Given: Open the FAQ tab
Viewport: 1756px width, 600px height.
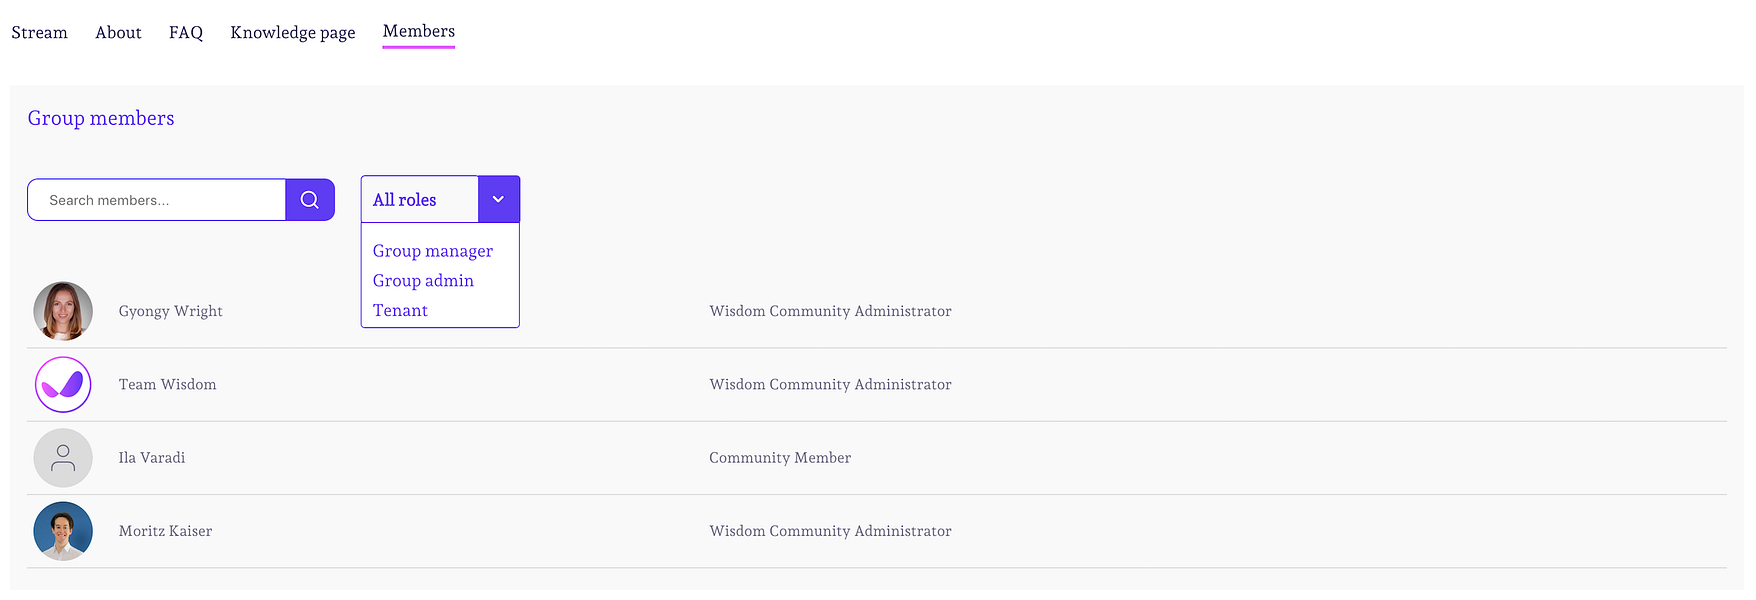Looking at the screenshot, I should click(185, 32).
